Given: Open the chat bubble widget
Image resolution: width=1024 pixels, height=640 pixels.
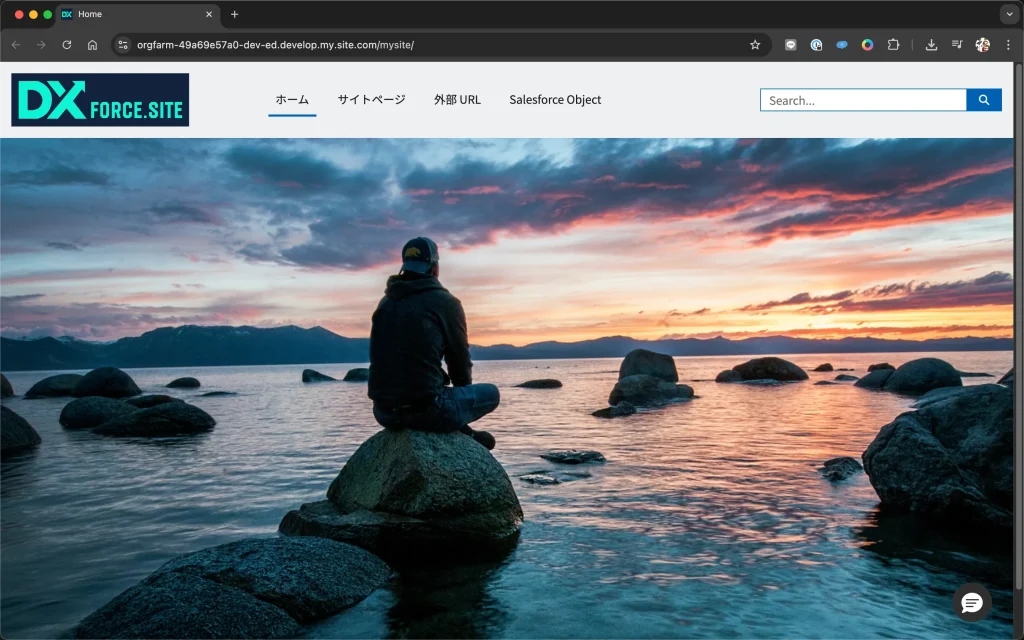Looking at the screenshot, I should pos(972,602).
